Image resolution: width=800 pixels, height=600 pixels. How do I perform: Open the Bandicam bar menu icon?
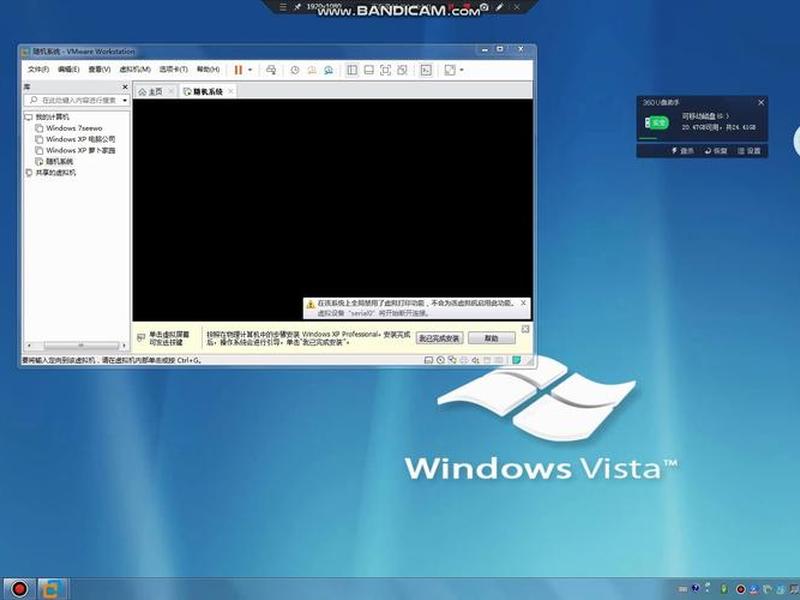[x=283, y=7]
